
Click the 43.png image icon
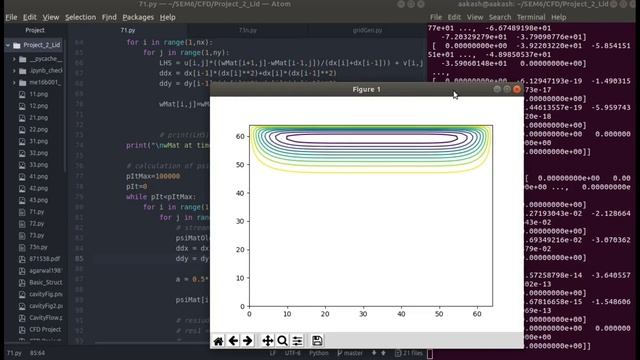tap(22, 200)
